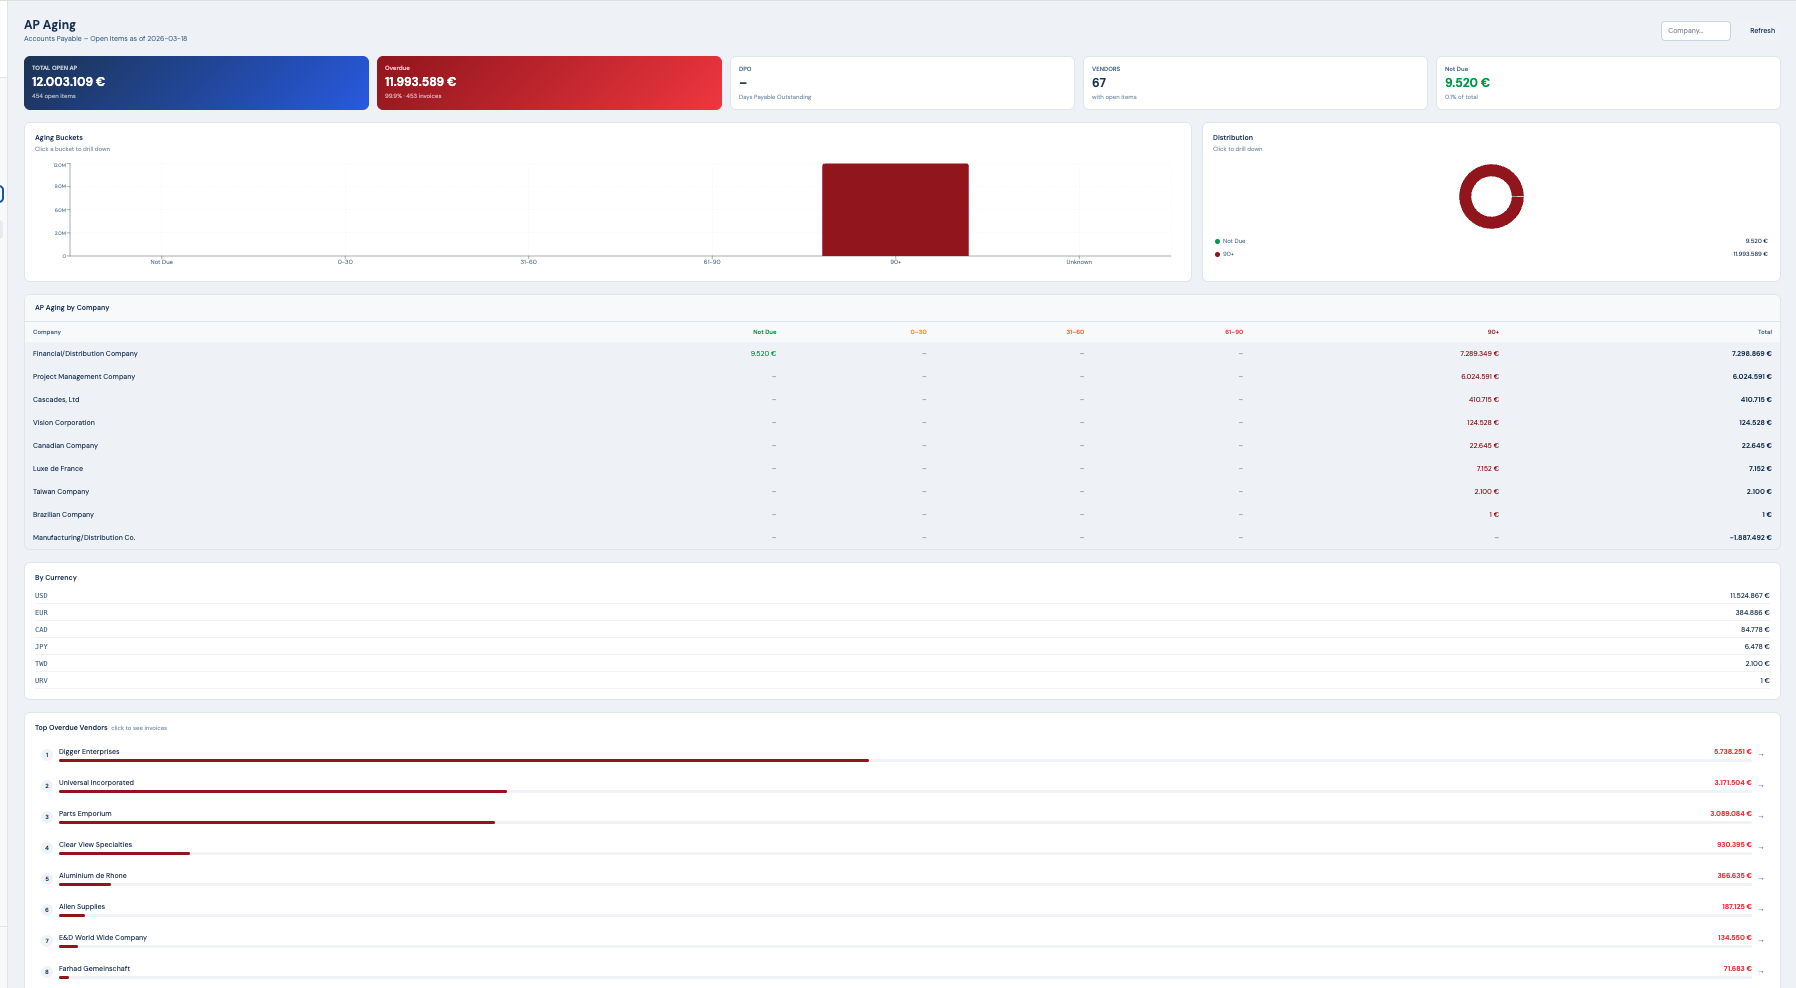The height and width of the screenshot is (988, 1796).
Task: Click the Total Open AP card
Action: coord(196,83)
